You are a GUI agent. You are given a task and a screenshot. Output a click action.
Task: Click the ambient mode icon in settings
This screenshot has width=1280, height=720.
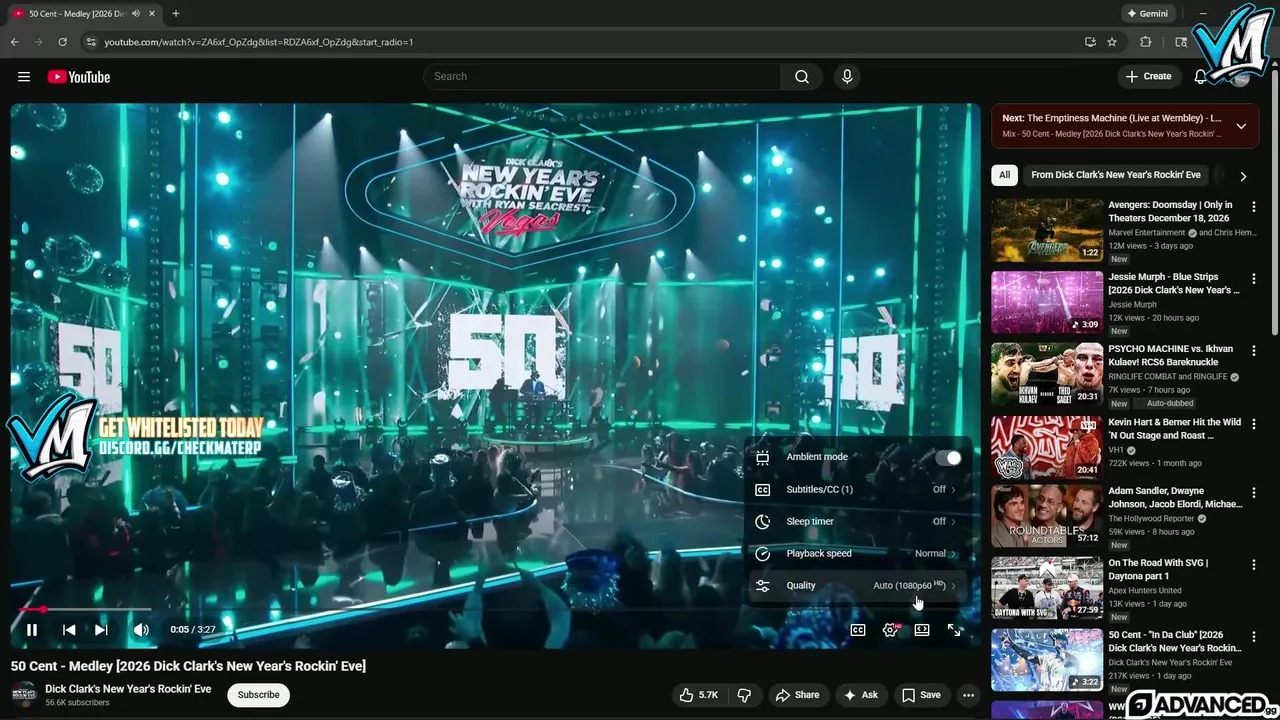[763, 458]
